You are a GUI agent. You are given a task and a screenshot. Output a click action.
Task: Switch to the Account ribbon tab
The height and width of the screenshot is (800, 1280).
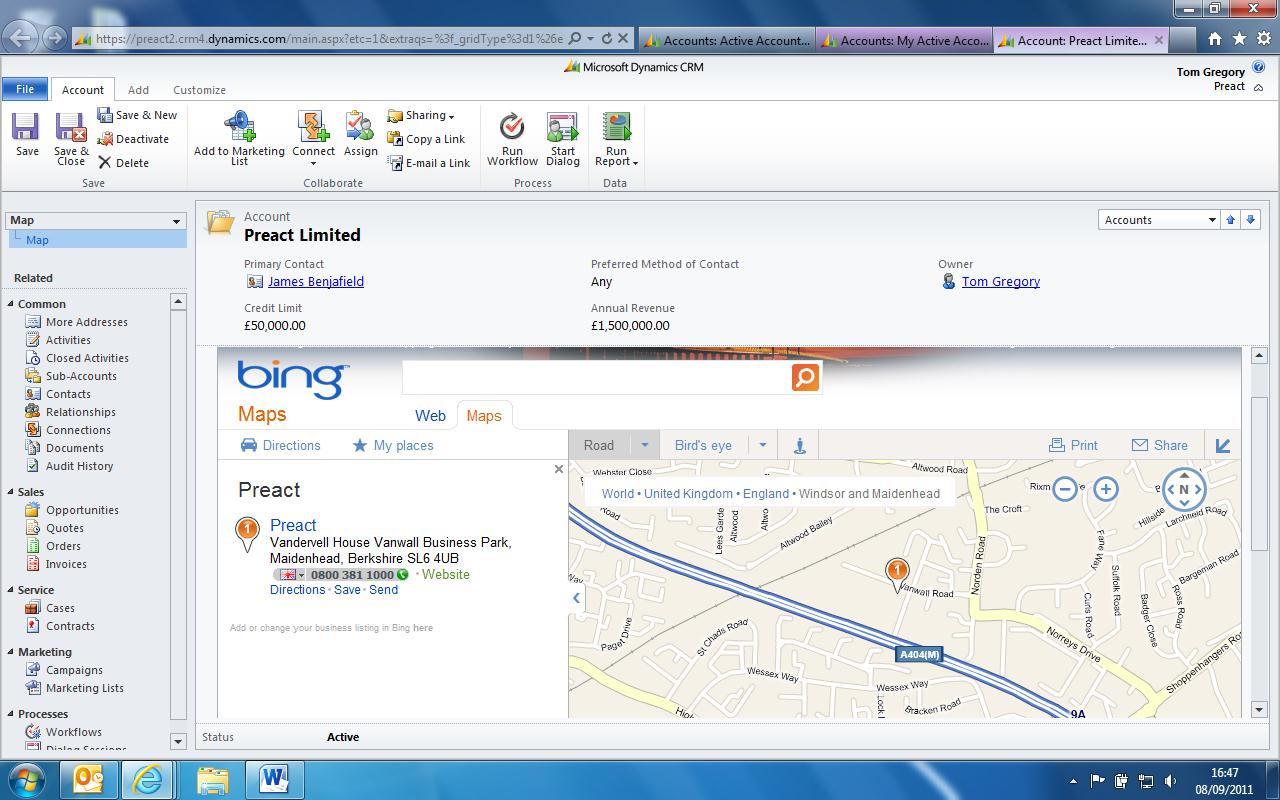(83, 89)
